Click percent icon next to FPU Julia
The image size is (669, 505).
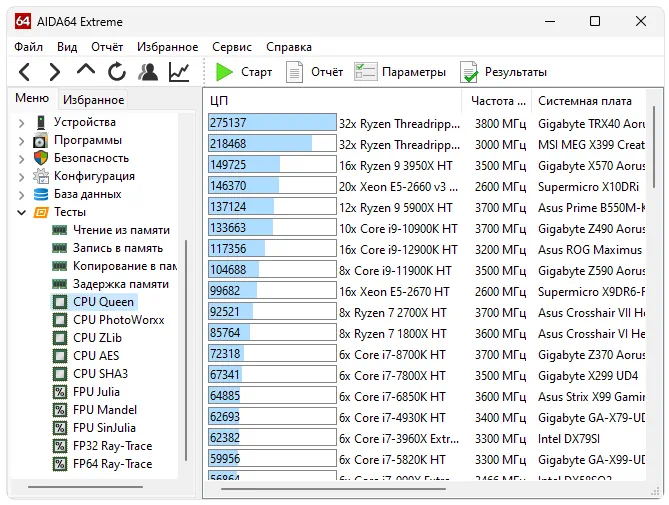tap(60, 392)
